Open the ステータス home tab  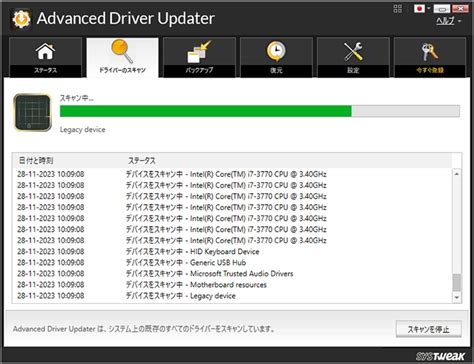pos(45,57)
